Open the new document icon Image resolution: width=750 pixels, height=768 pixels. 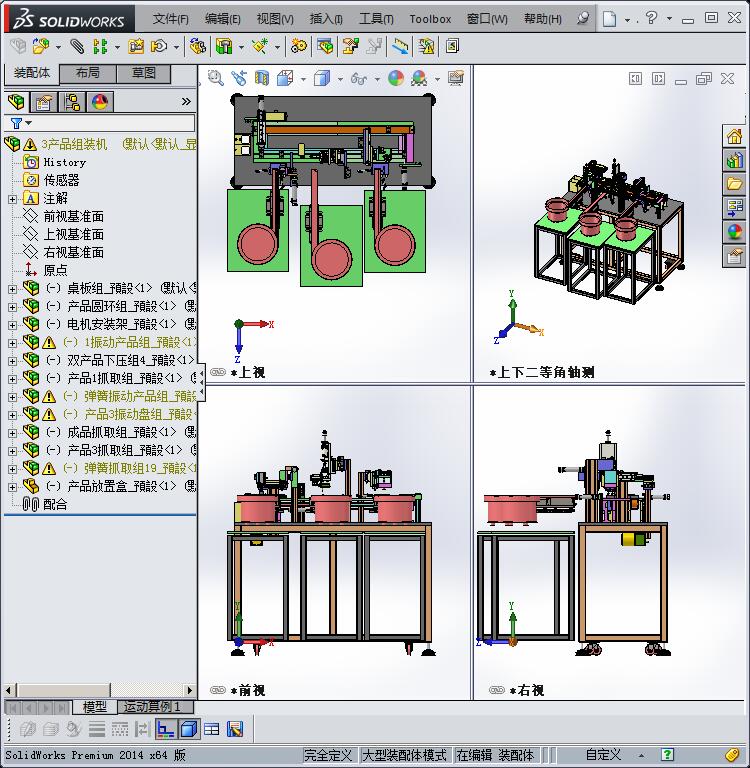pyautogui.click(x=609, y=19)
